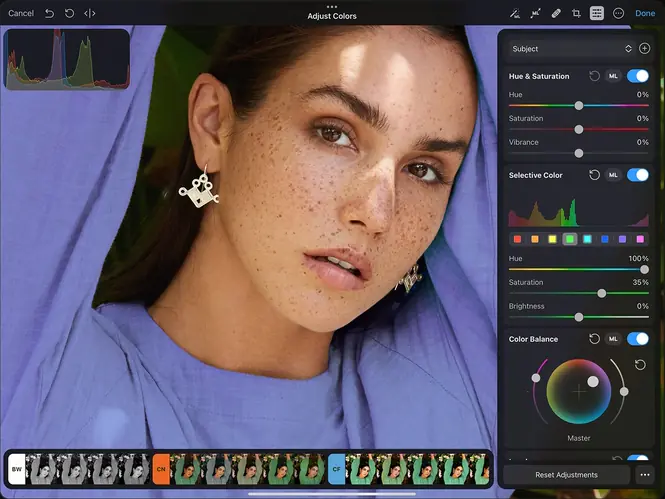This screenshot has height=499, width=665.
Task: Select the cyan selective color swatch
Action: 587,239
